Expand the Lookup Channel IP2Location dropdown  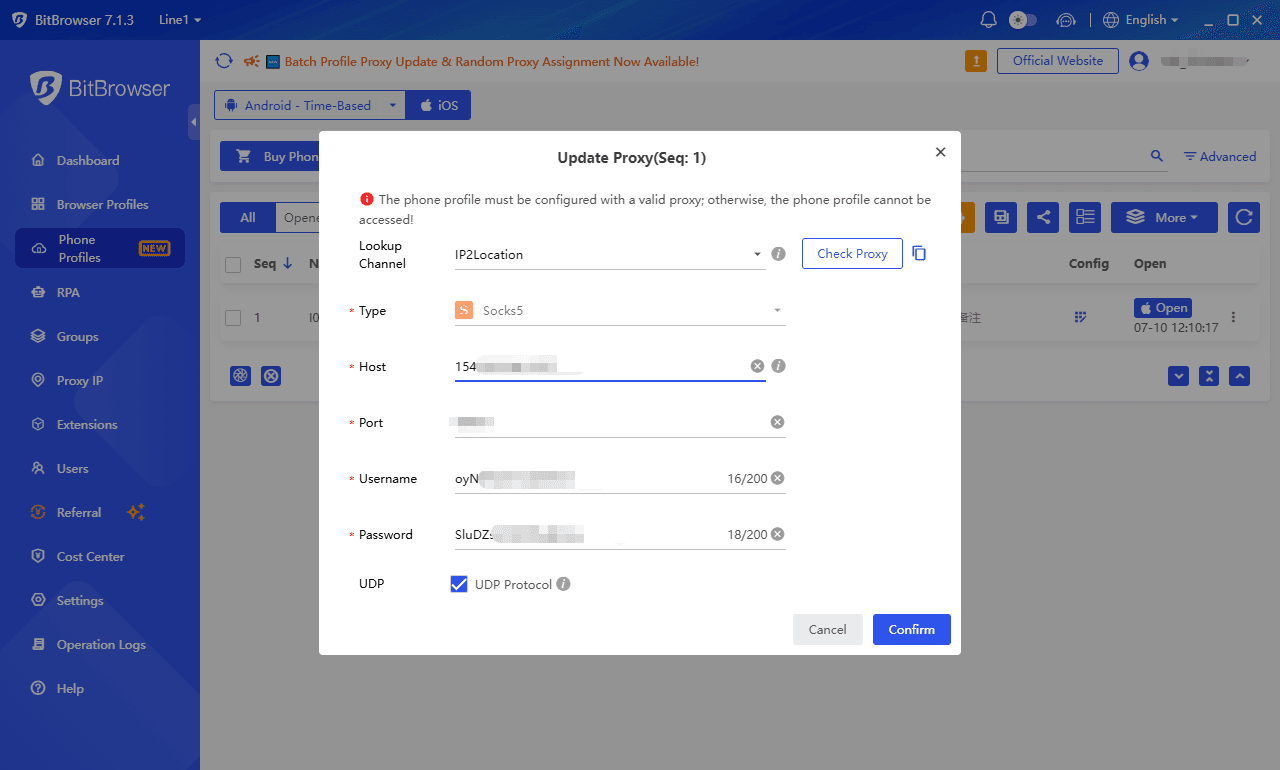click(610, 254)
